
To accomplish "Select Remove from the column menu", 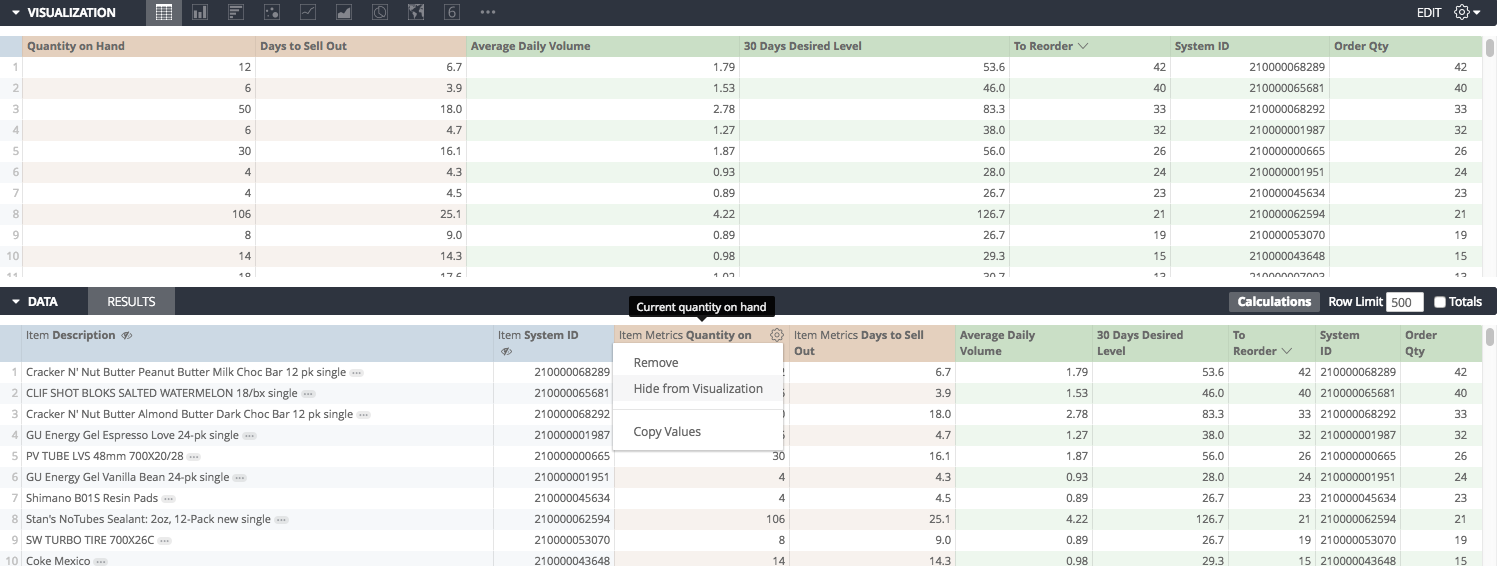I will coord(656,363).
